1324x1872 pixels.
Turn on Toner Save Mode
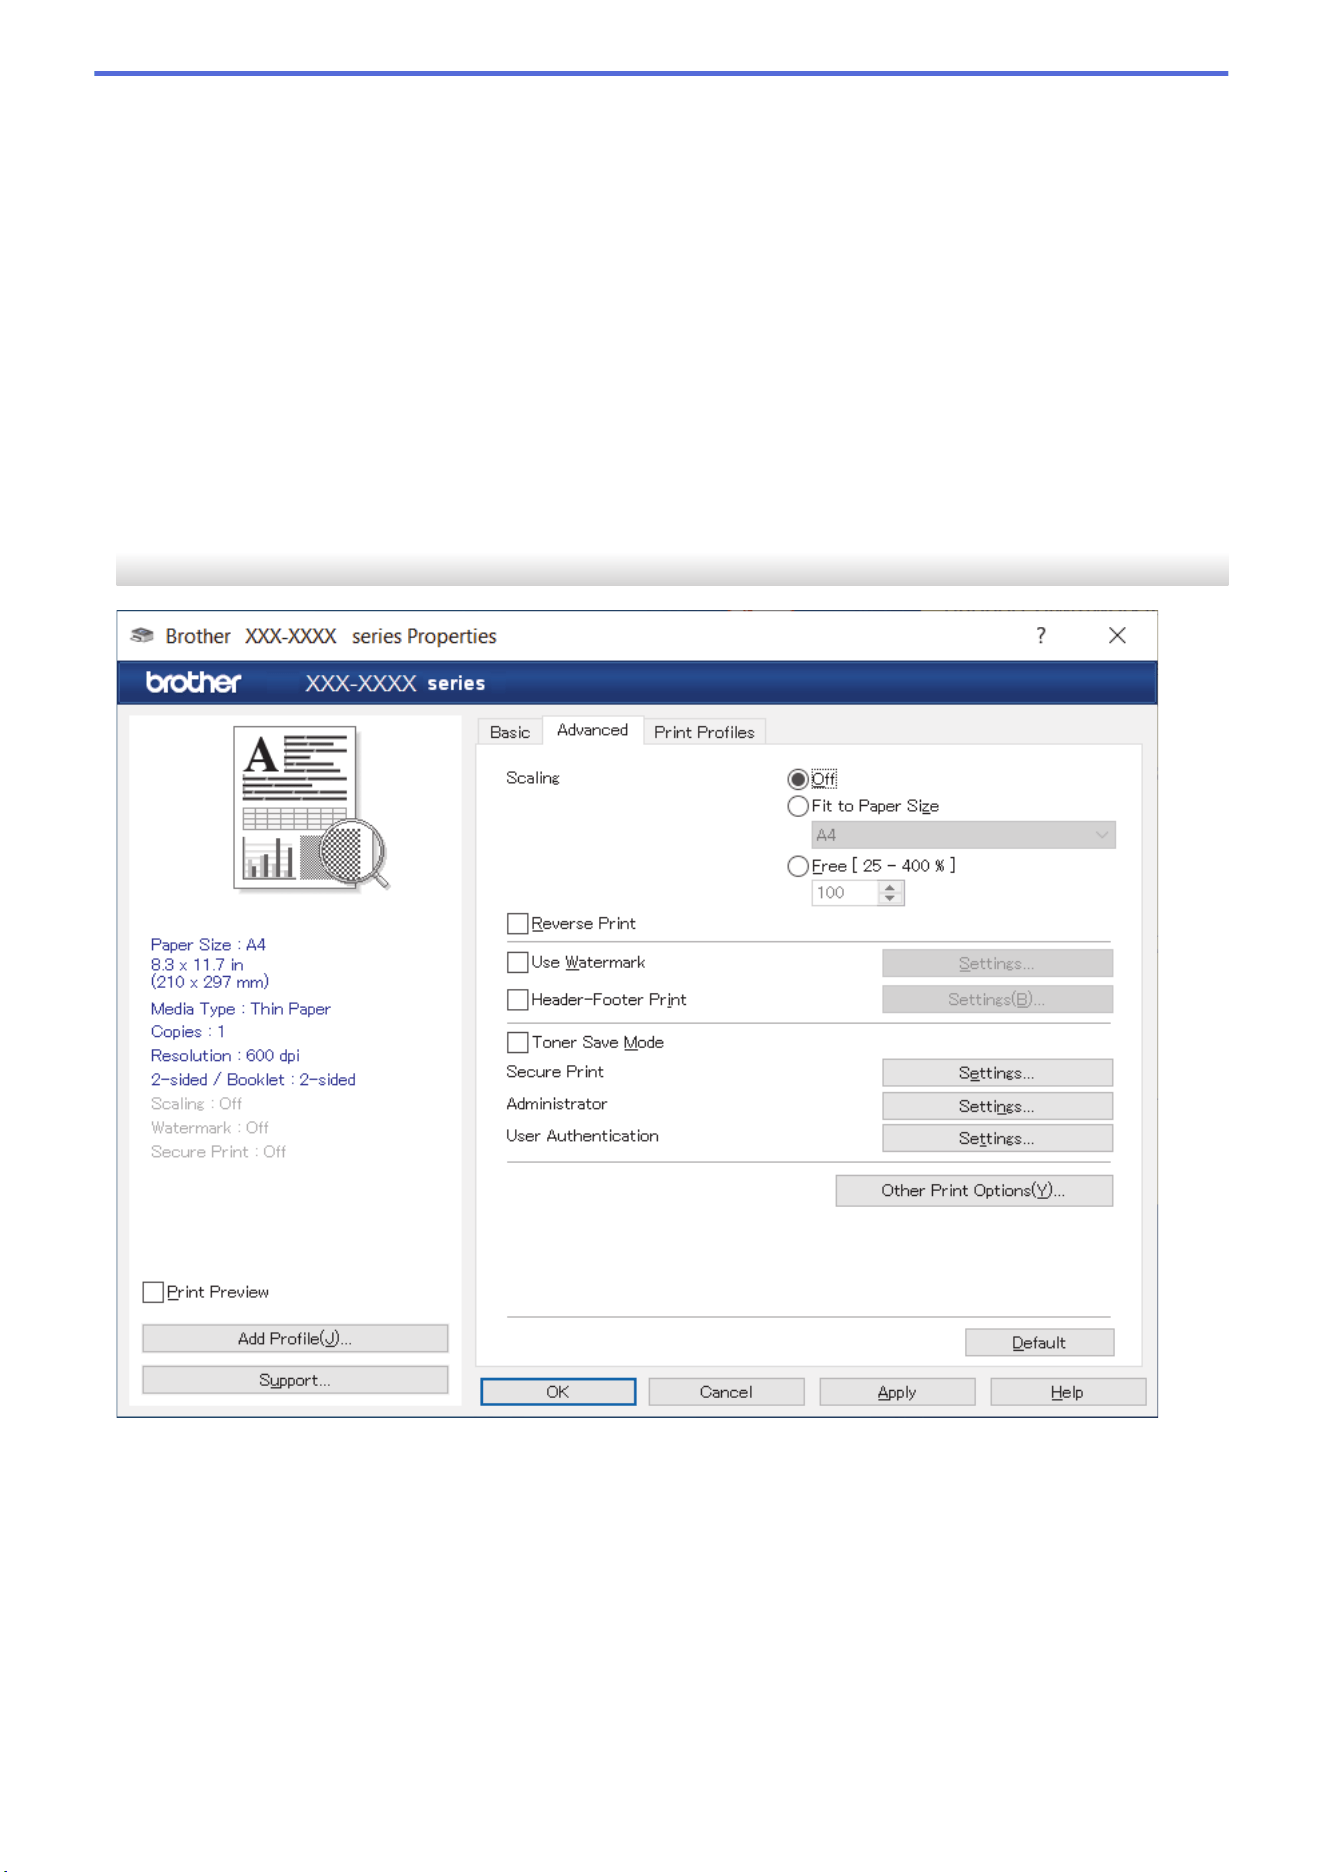(x=517, y=1043)
